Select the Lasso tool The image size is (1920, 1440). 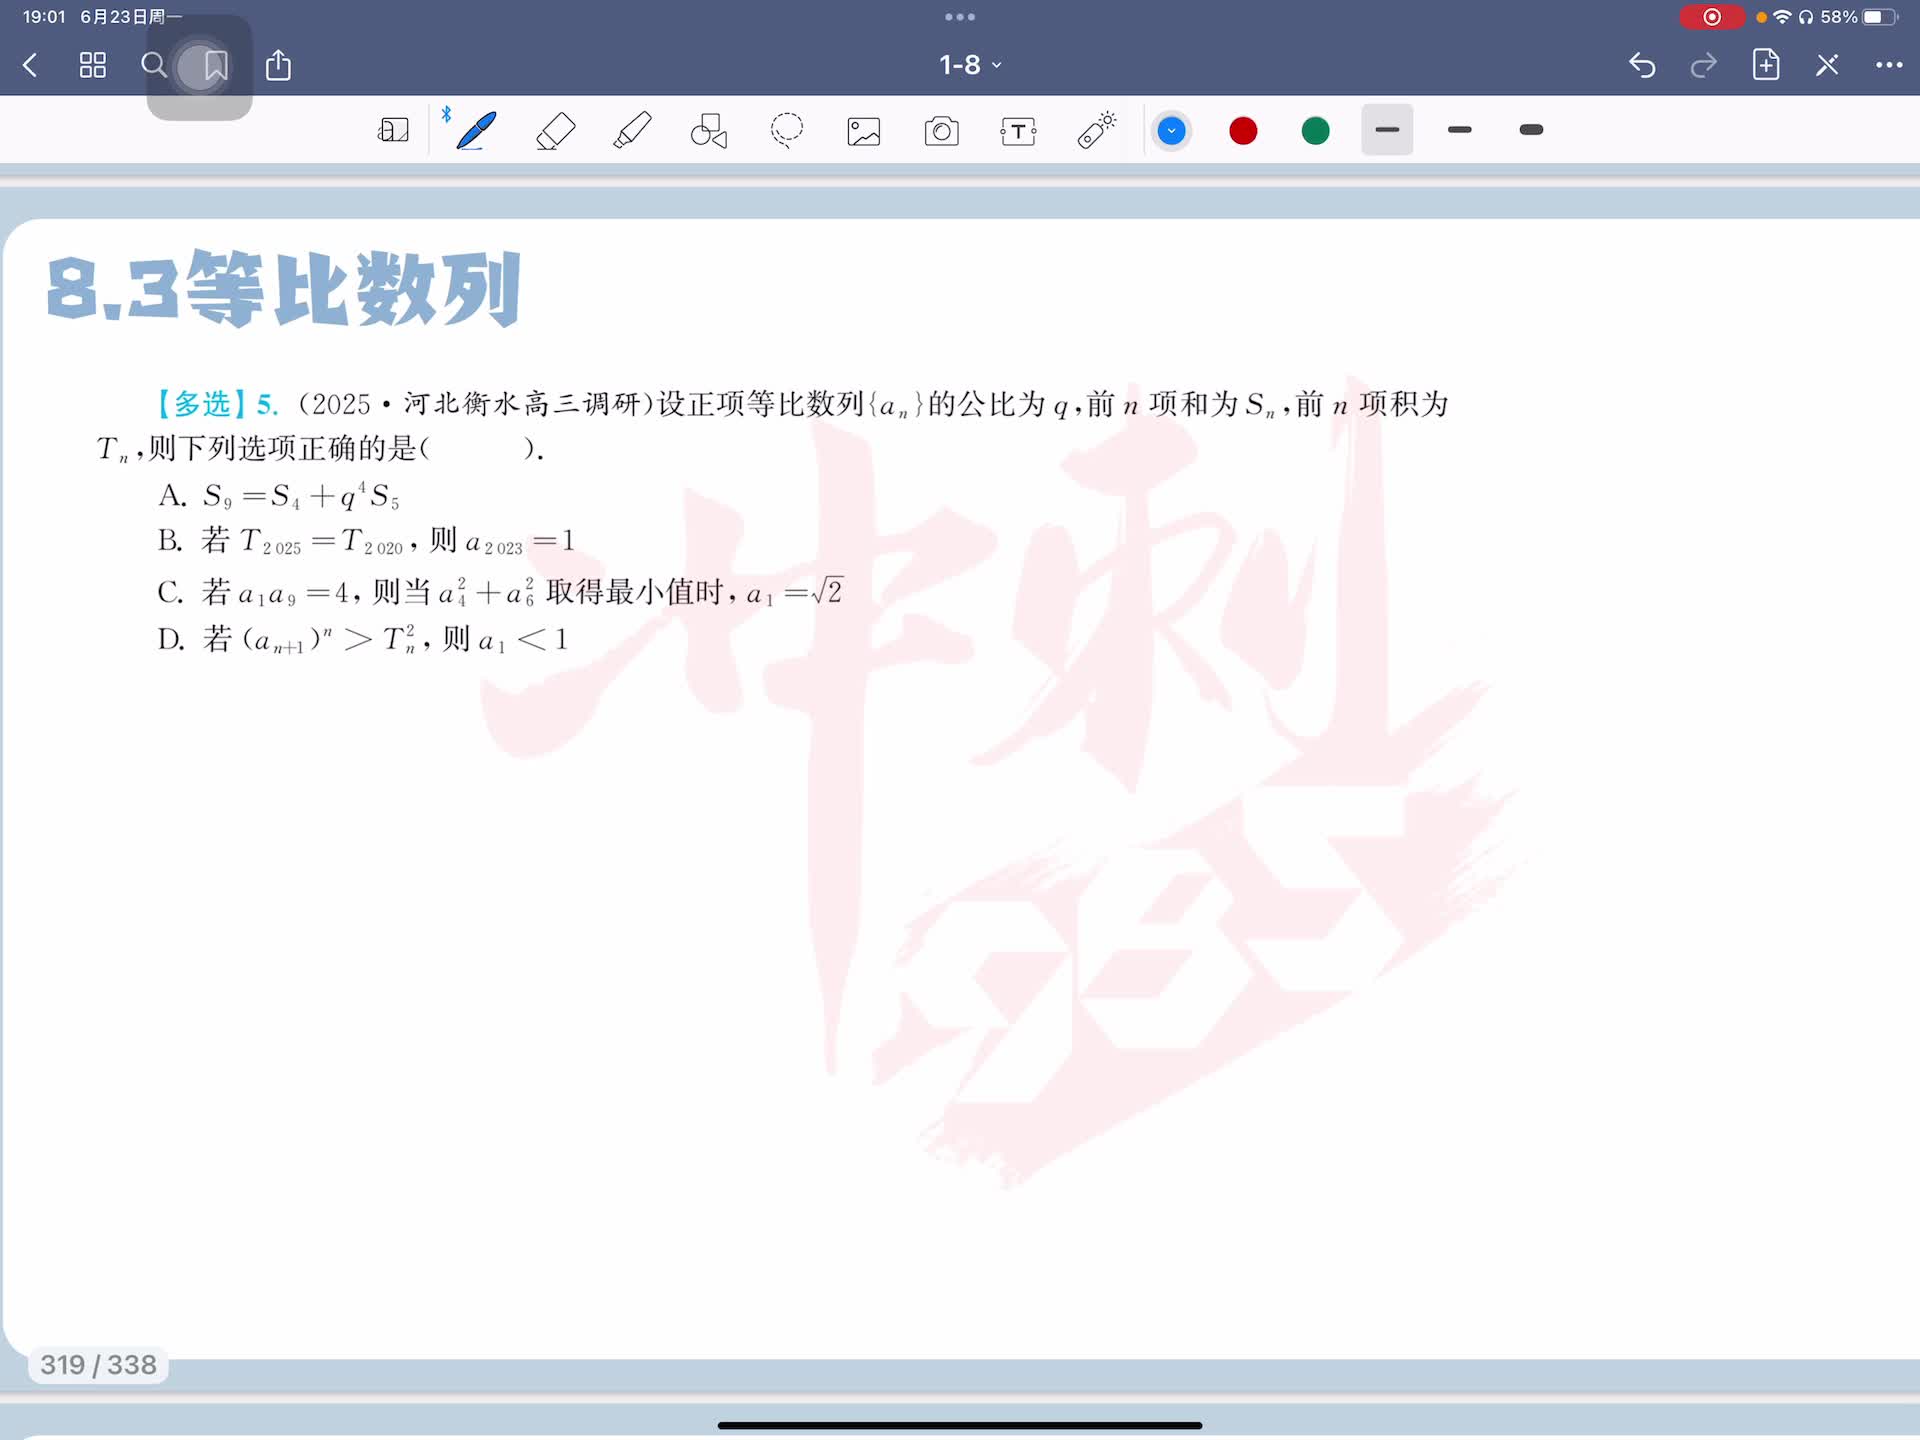click(787, 131)
